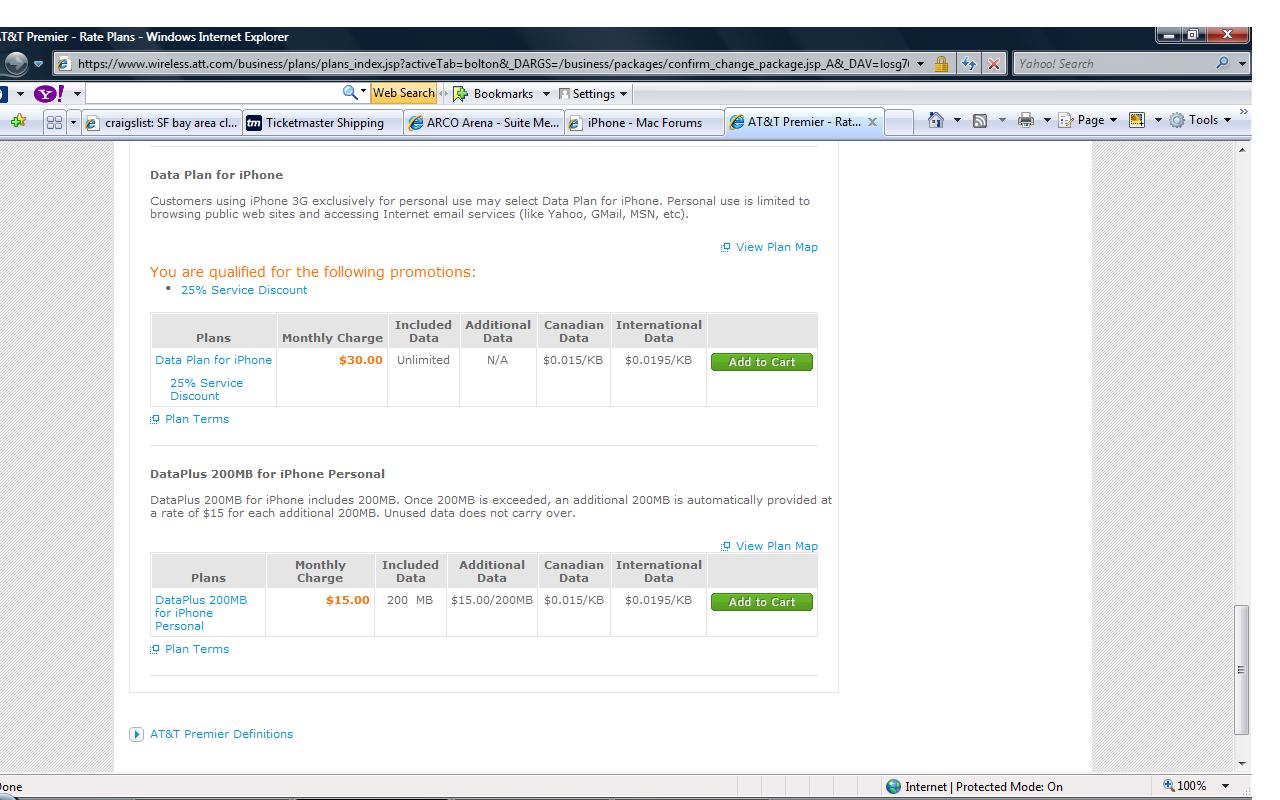Click the Refresh page icon

(x=969, y=63)
